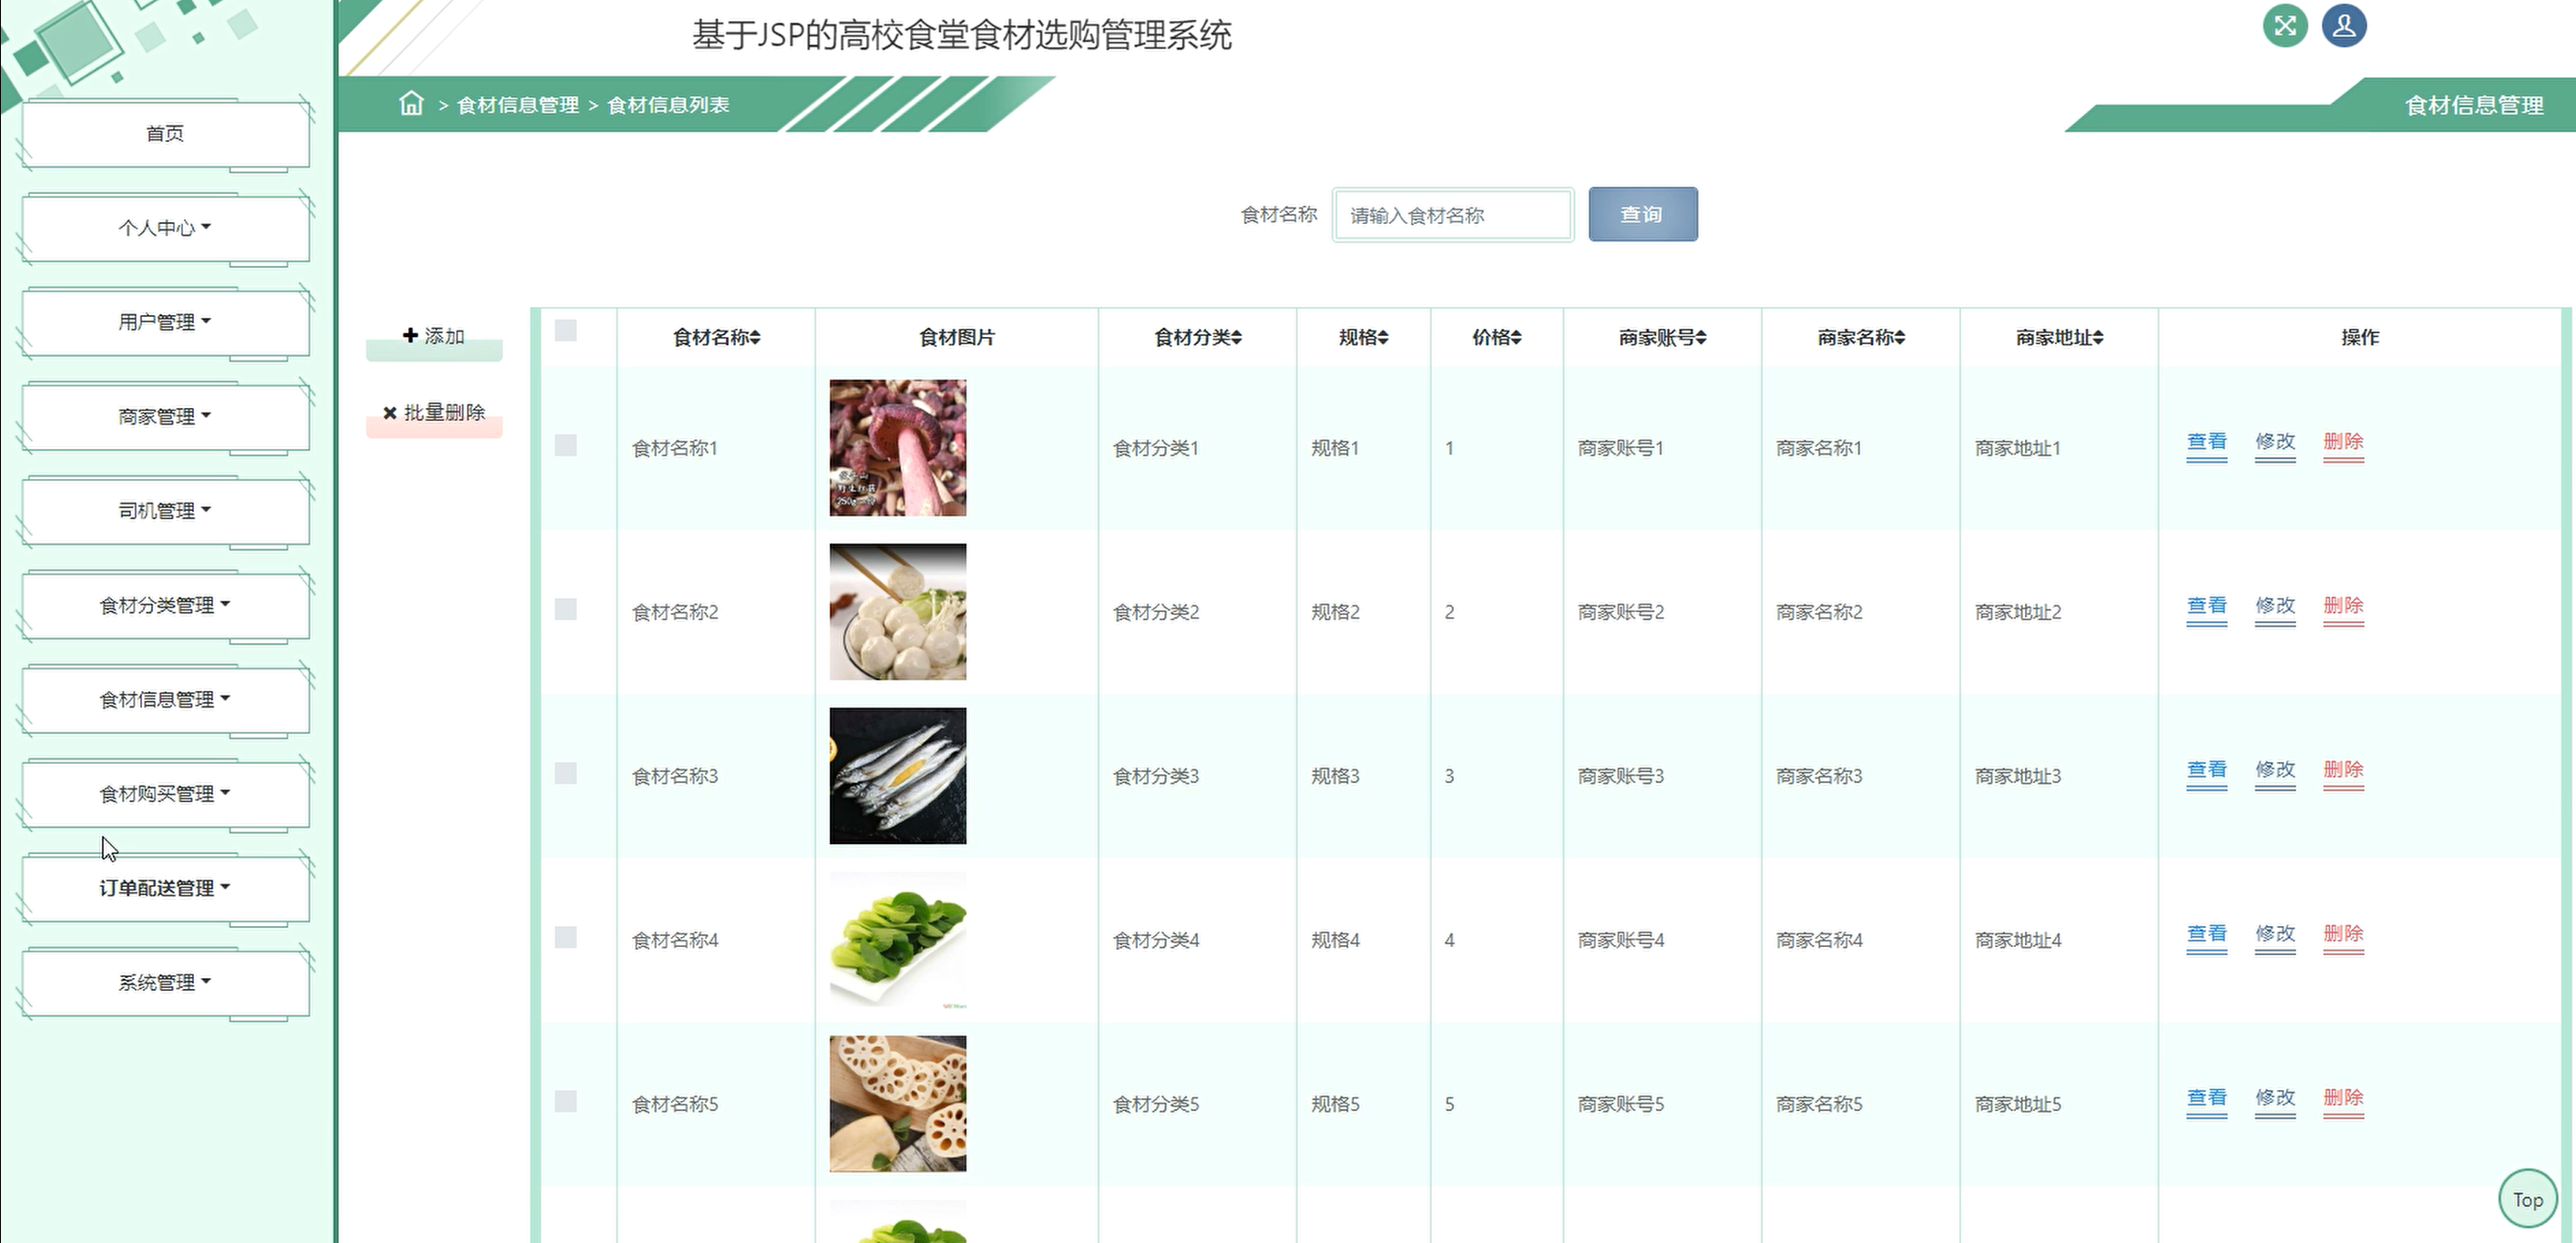The height and width of the screenshot is (1243, 2576).
Task: Open the user profile icon in header
Action: click(x=2344, y=26)
